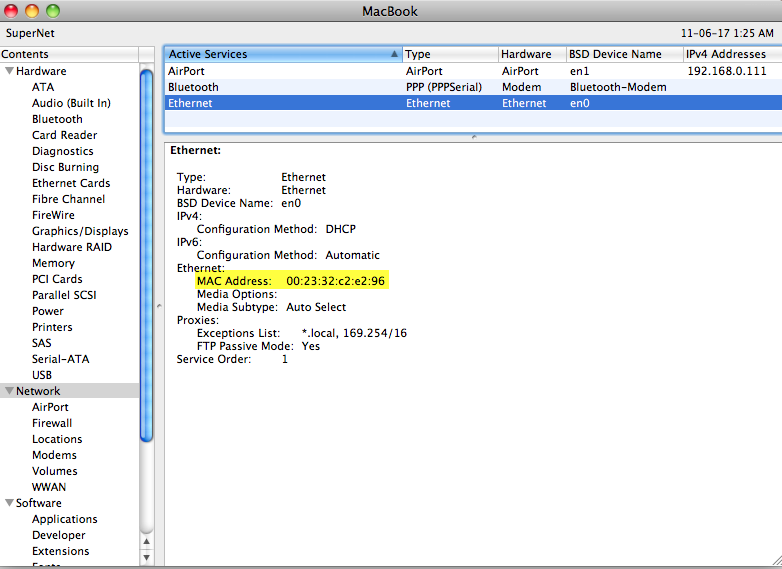Click the Contents column header
Viewport: 782px width, 569px height.
tap(69, 54)
